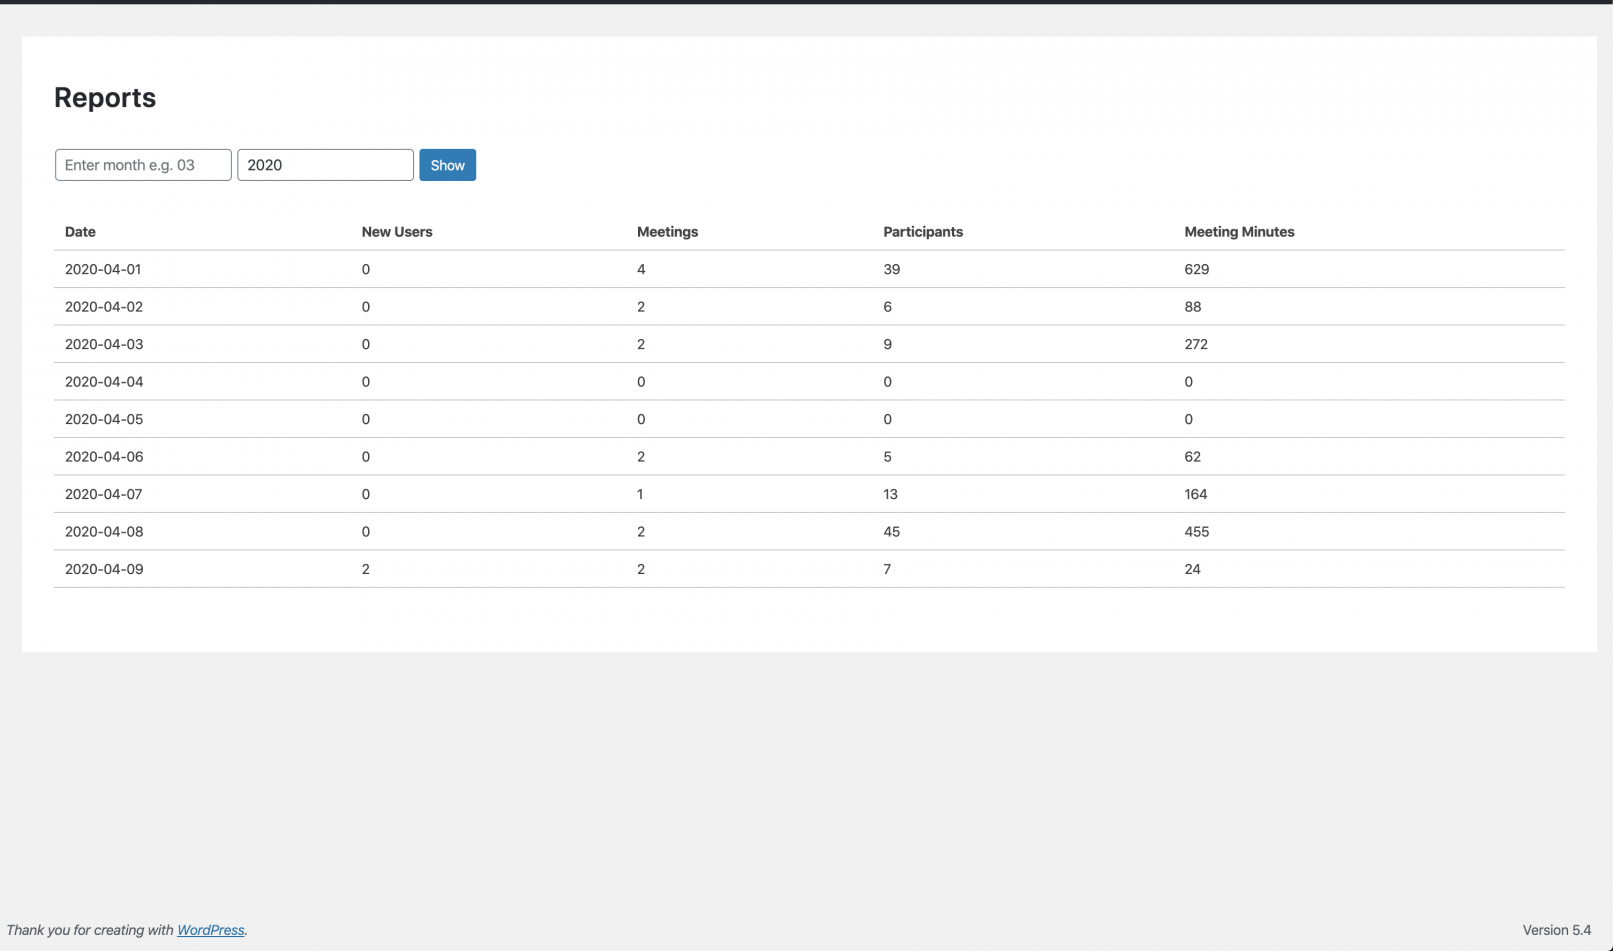Click the 13 participants value

coord(890,494)
